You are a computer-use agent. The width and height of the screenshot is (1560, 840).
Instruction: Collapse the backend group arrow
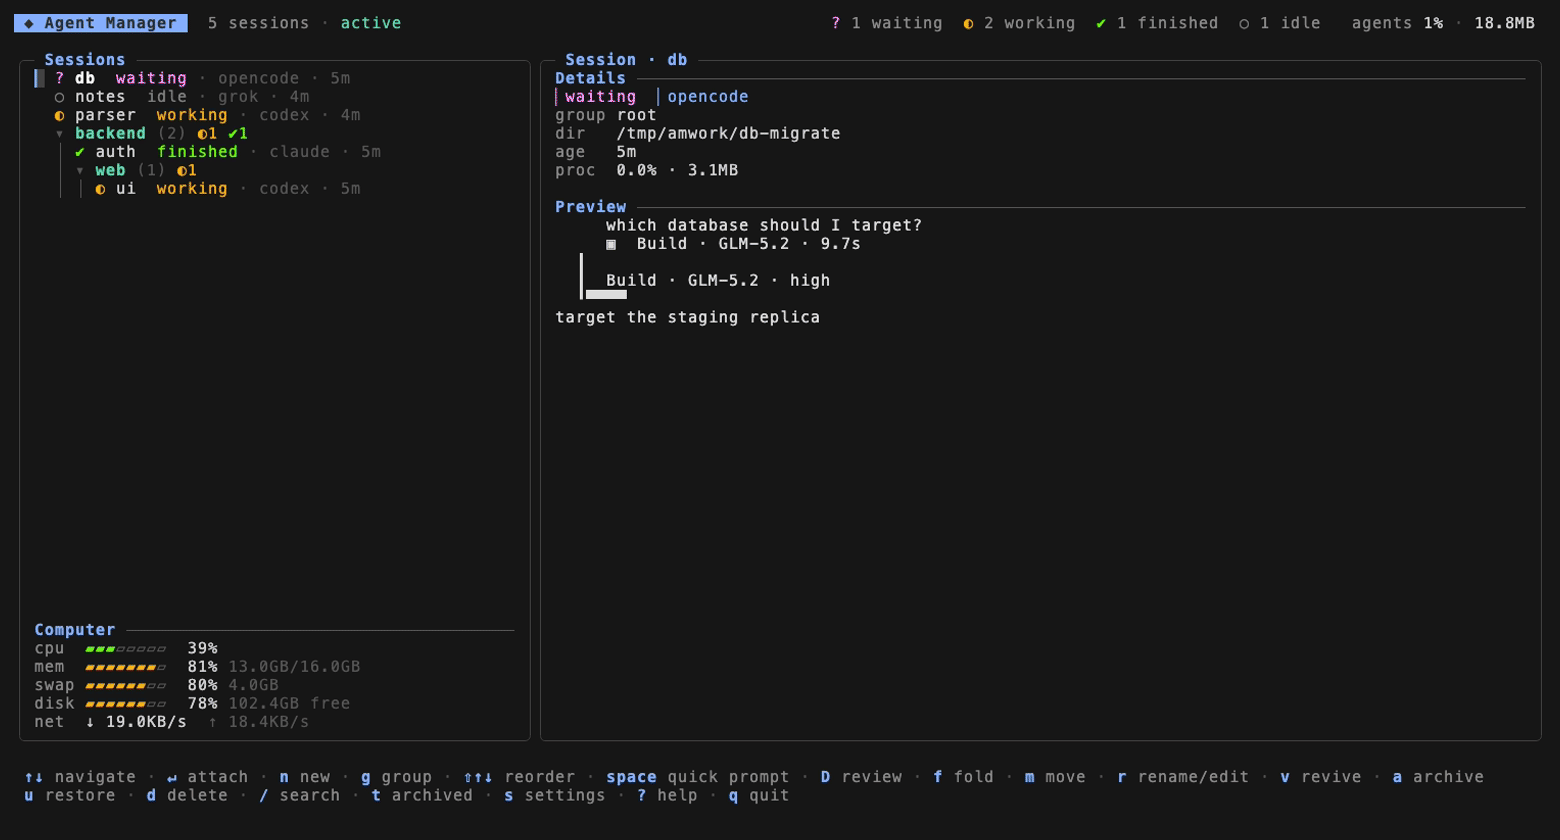click(x=60, y=134)
